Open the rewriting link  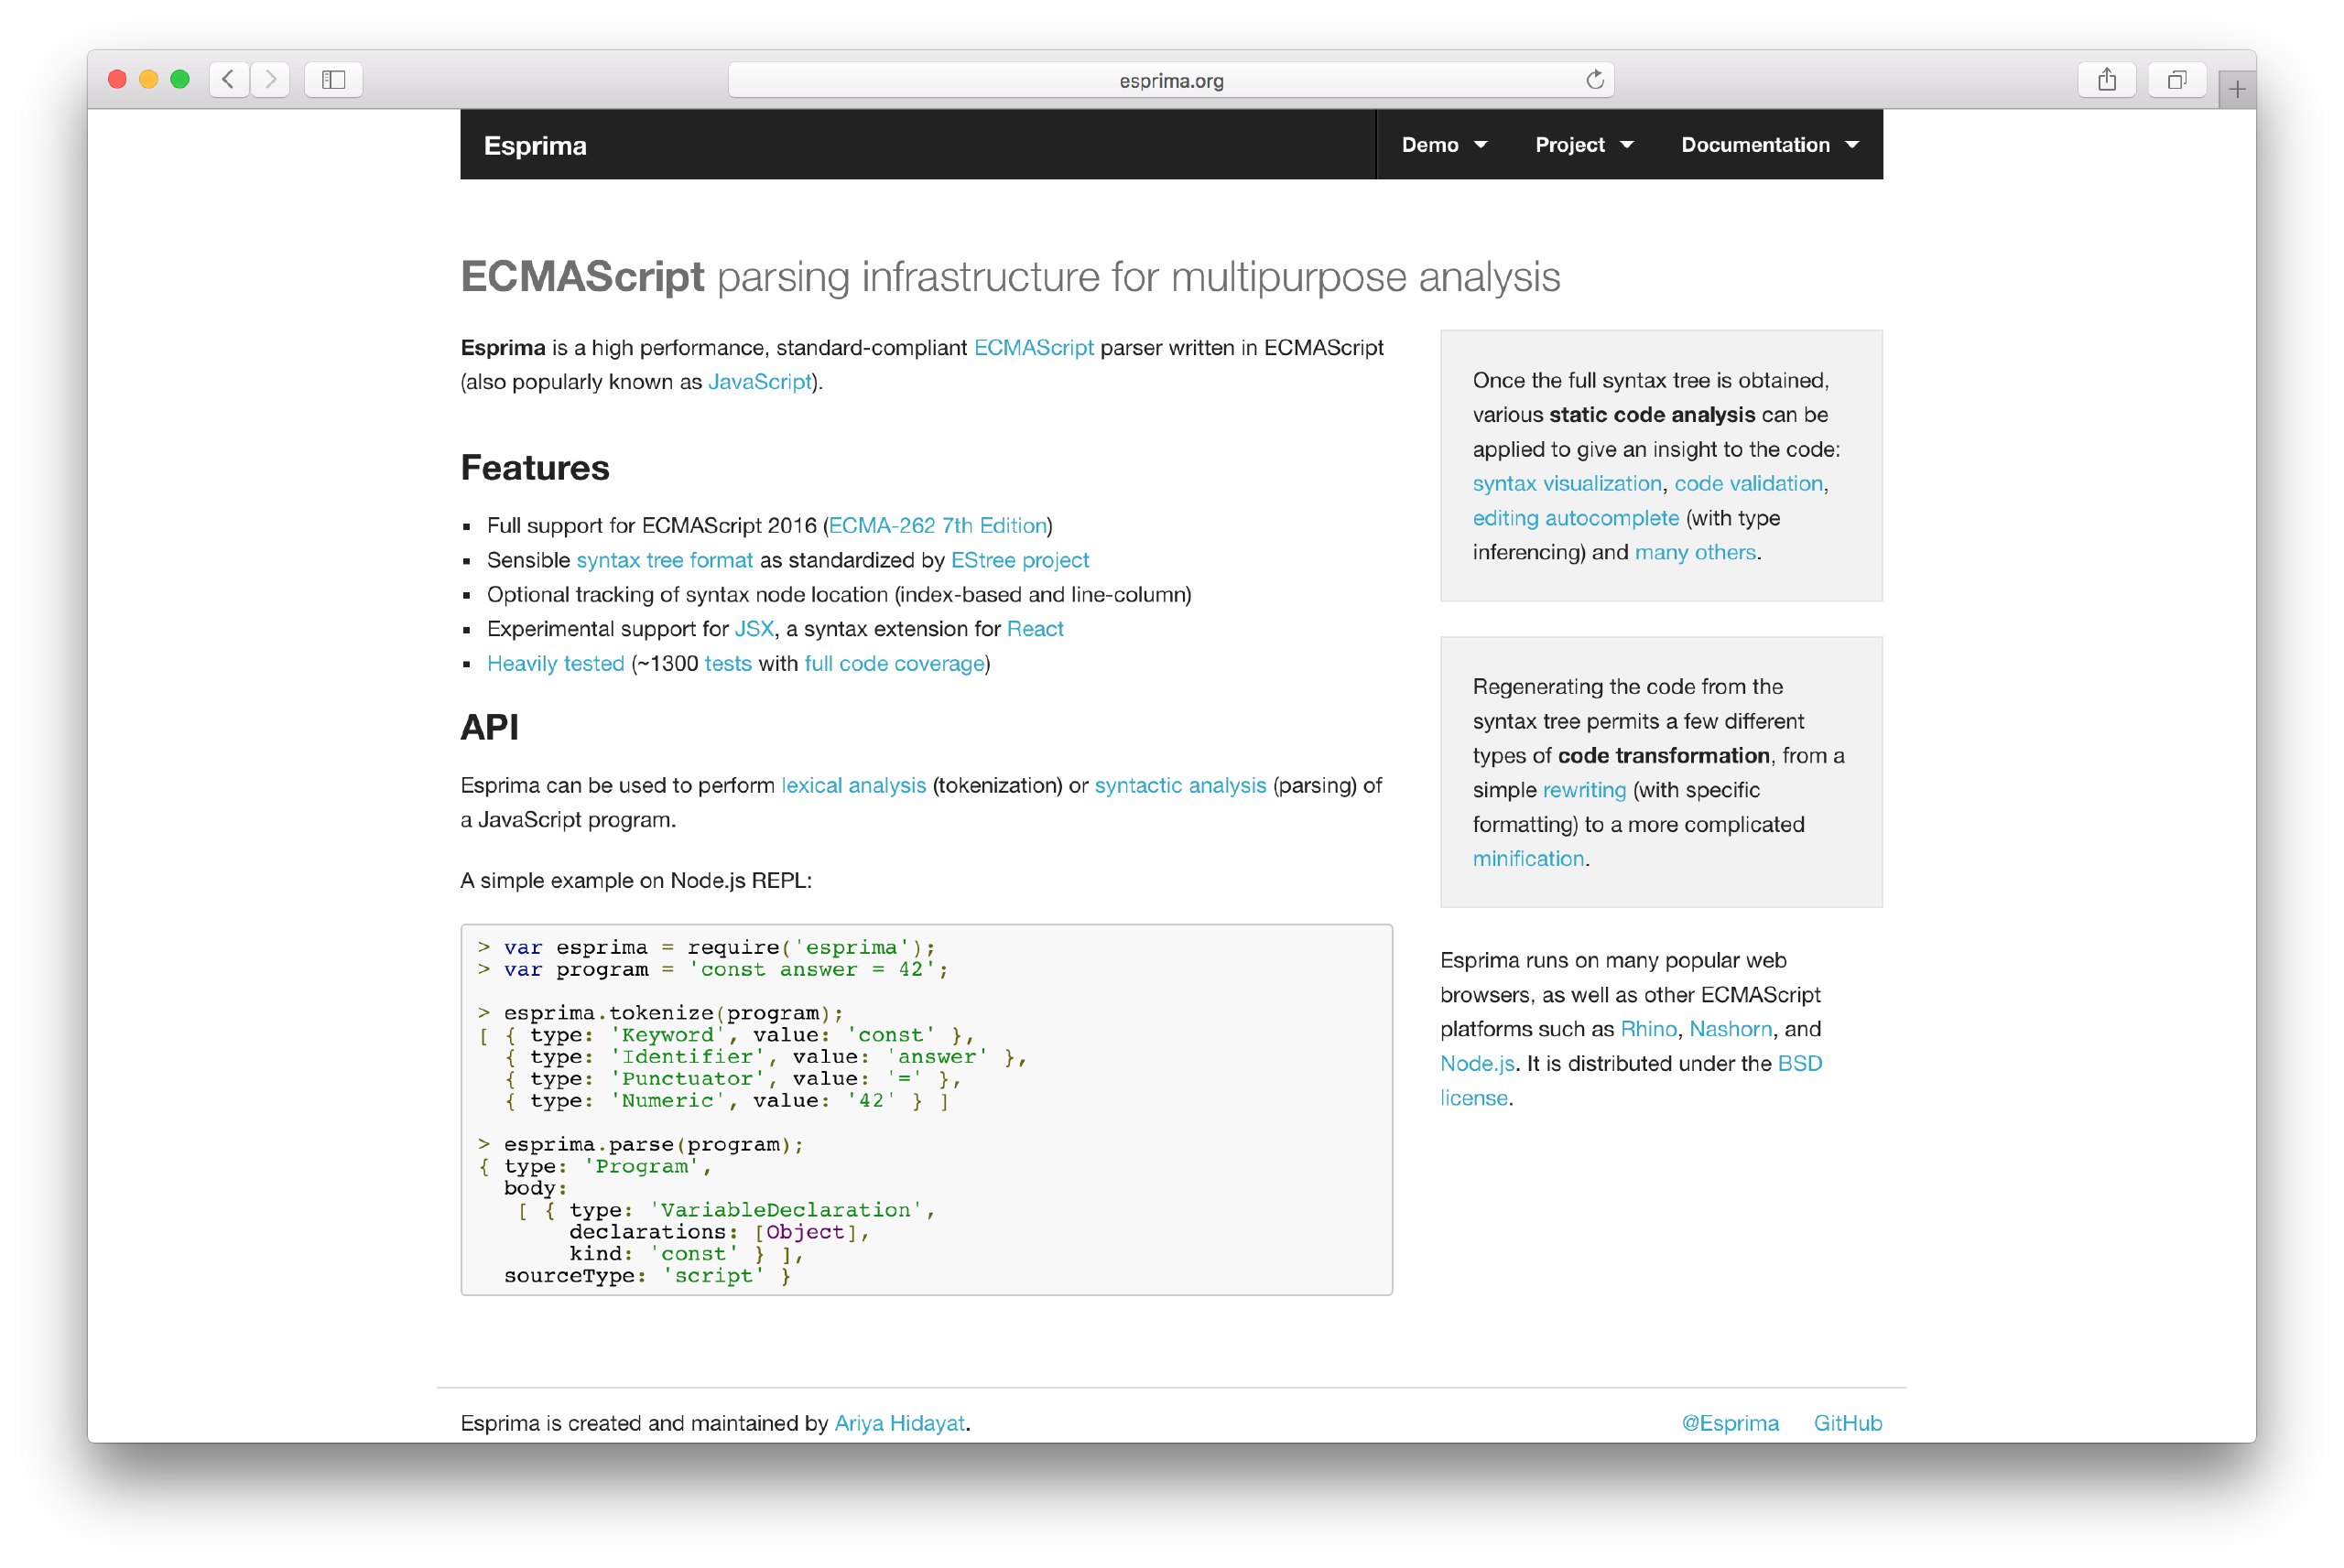(x=1585, y=790)
